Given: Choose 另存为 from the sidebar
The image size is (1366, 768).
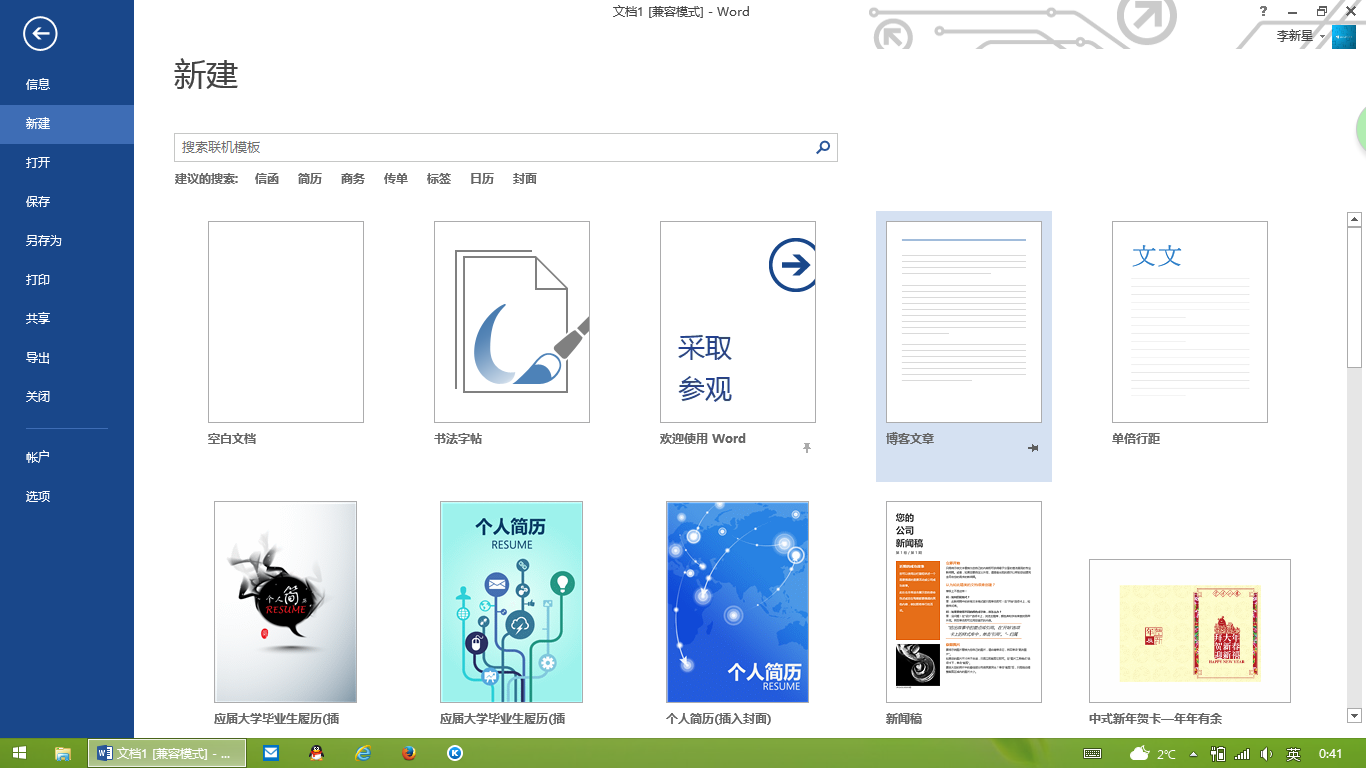Looking at the screenshot, I should click(67, 241).
